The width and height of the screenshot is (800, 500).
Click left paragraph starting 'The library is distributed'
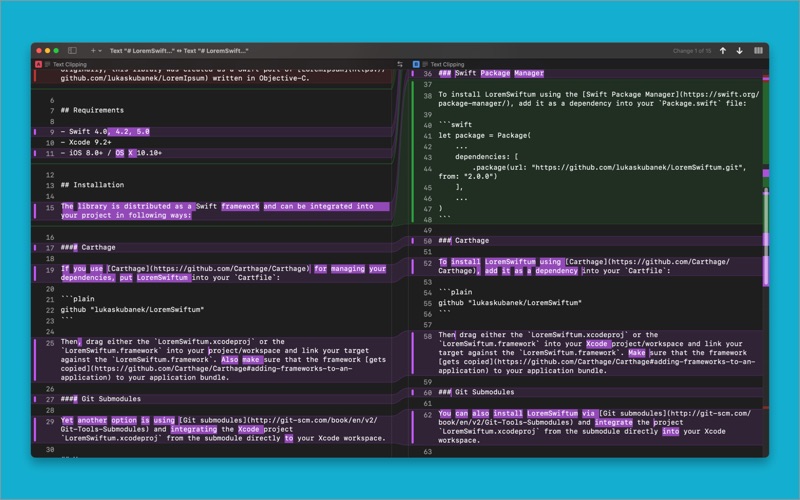pos(224,211)
